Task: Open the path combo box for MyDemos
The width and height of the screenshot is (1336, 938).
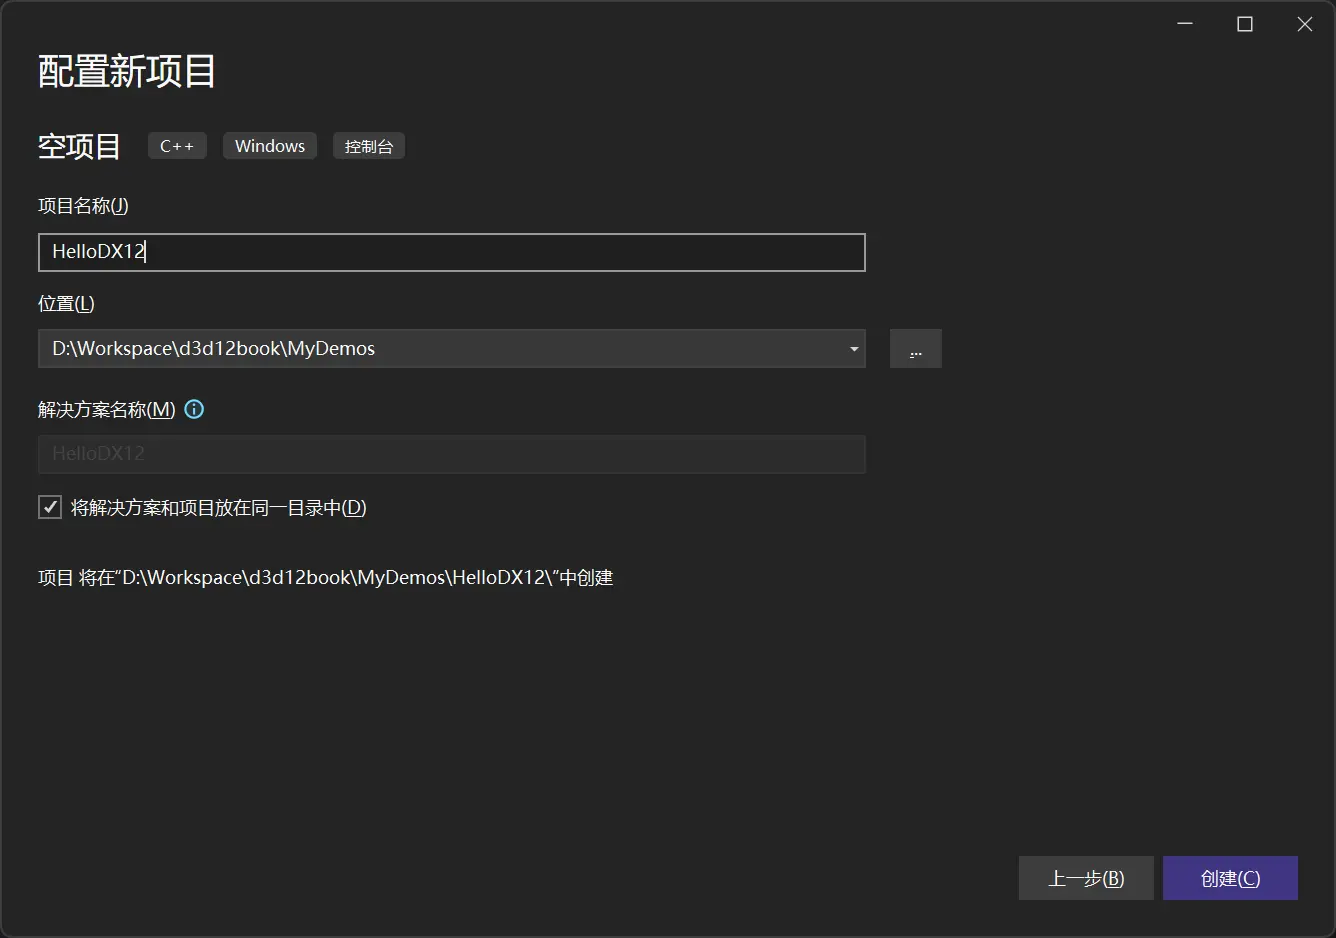Action: point(450,348)
